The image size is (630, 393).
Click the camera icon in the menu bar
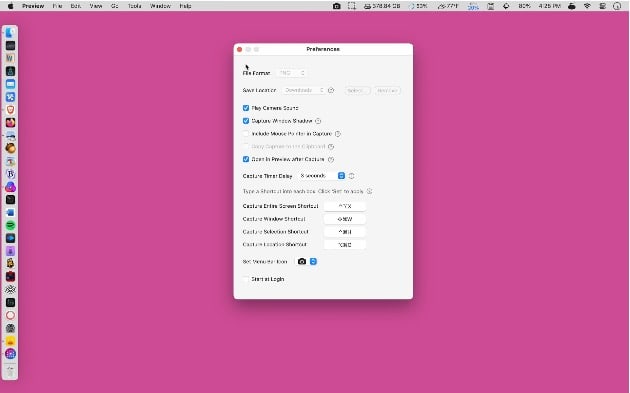pos(337,6)
